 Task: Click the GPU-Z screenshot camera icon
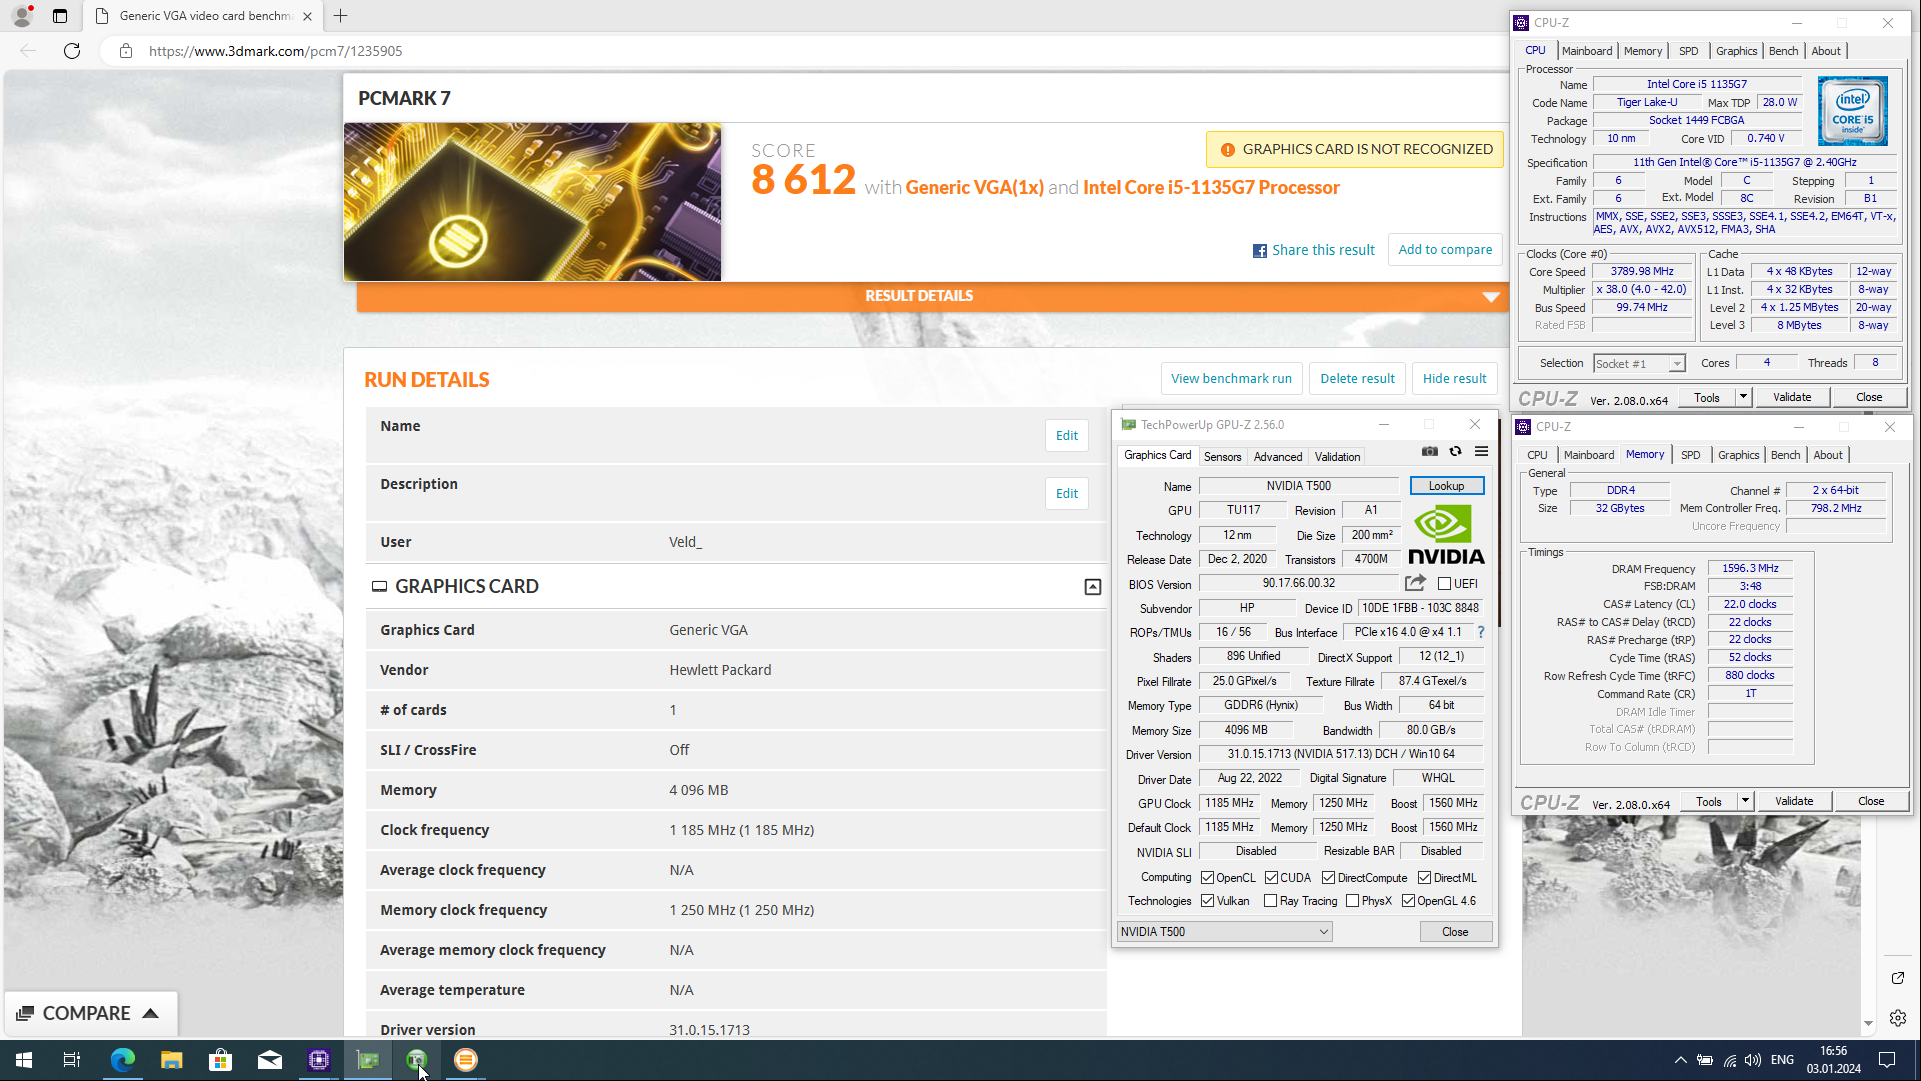(1430, 452)
